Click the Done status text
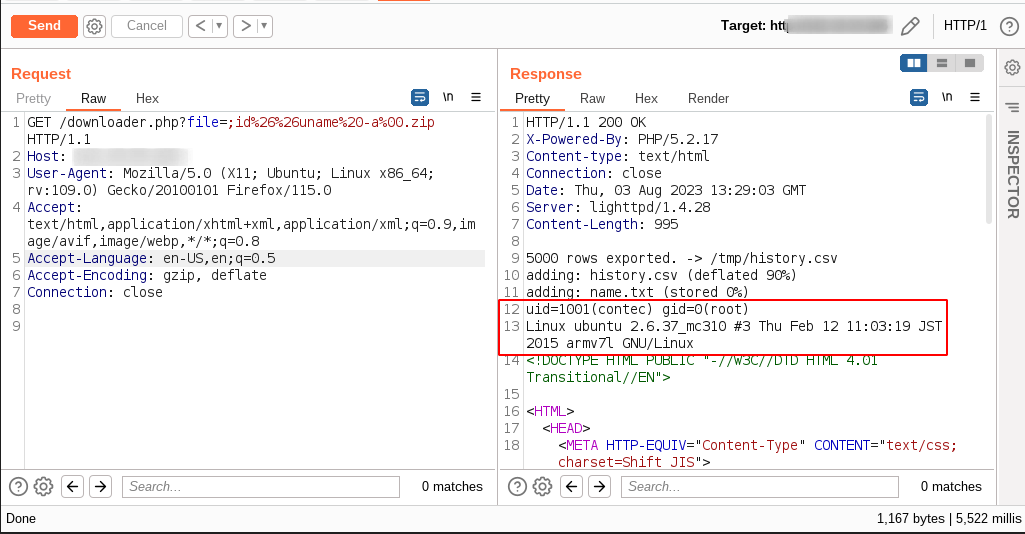Viewport: 1025px width, 534px height. [21, 518]
